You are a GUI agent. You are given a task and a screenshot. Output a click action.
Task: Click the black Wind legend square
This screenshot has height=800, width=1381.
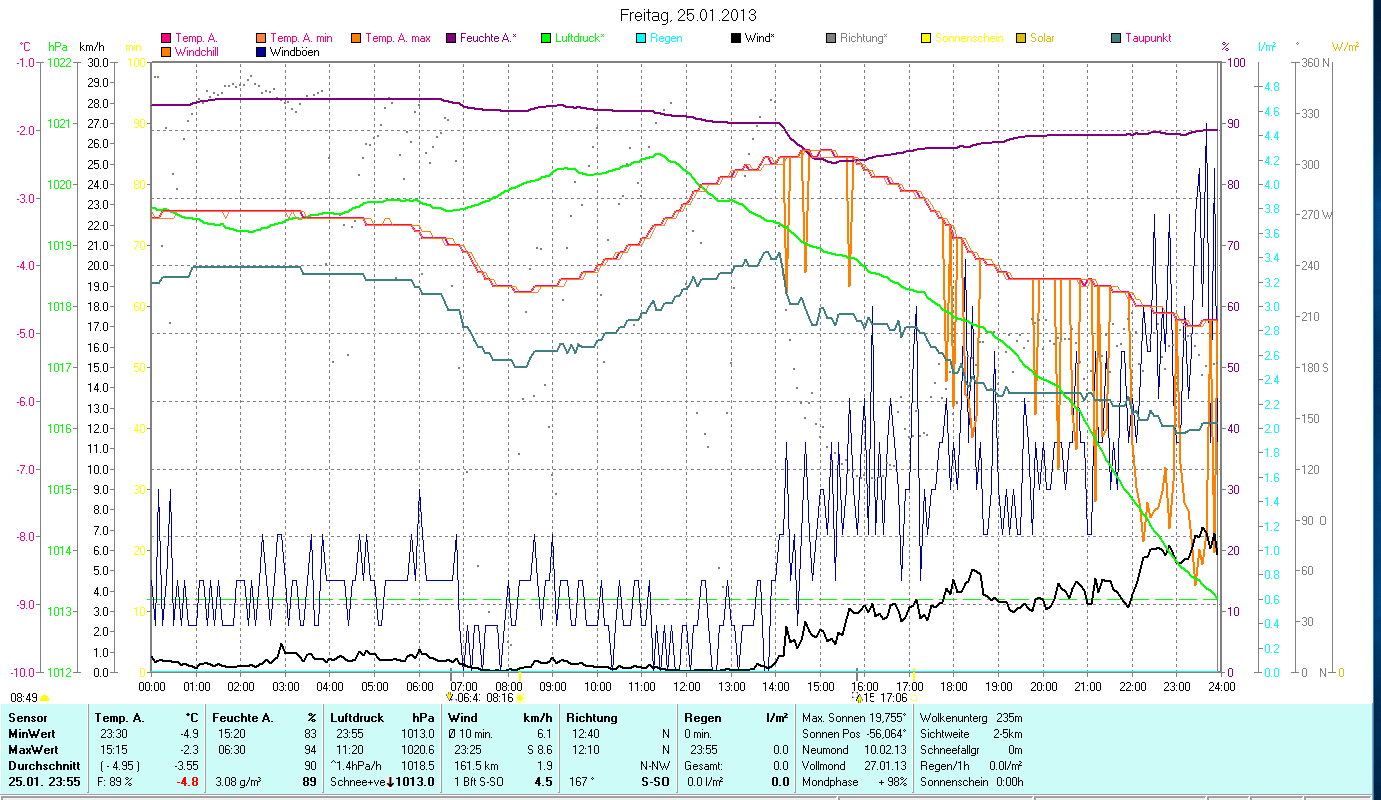735,38
